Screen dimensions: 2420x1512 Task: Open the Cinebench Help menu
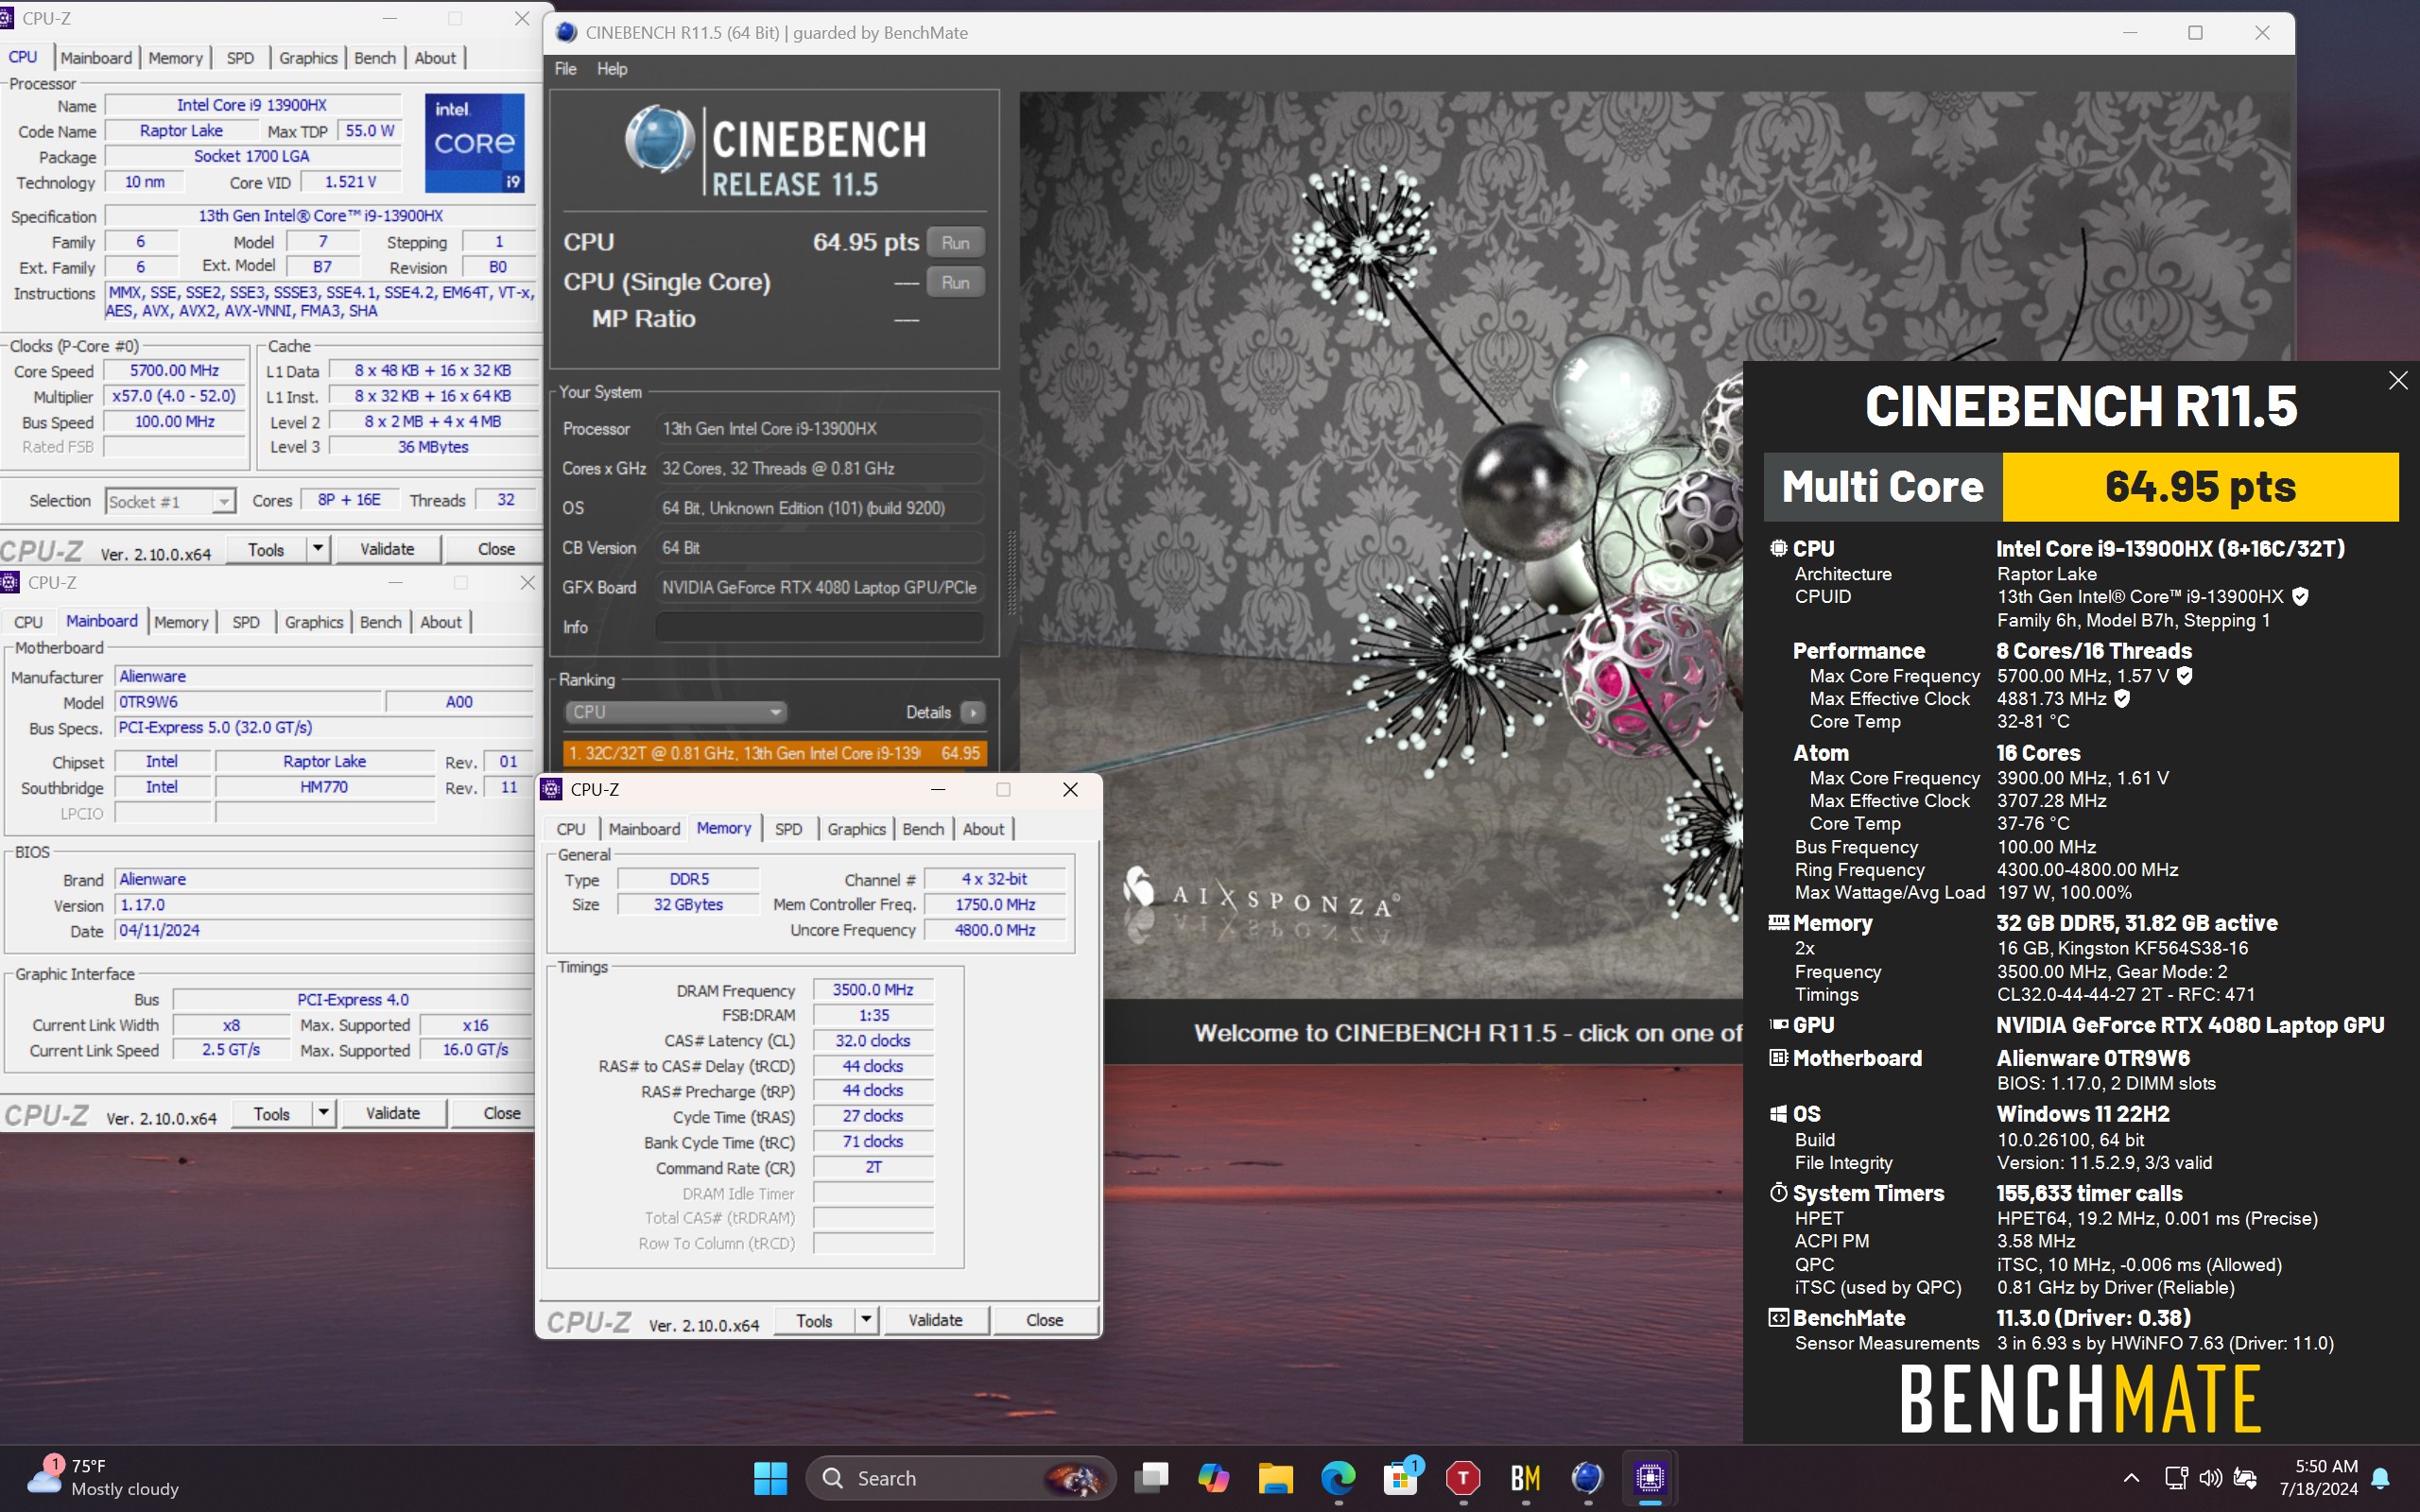click(612, 69)
